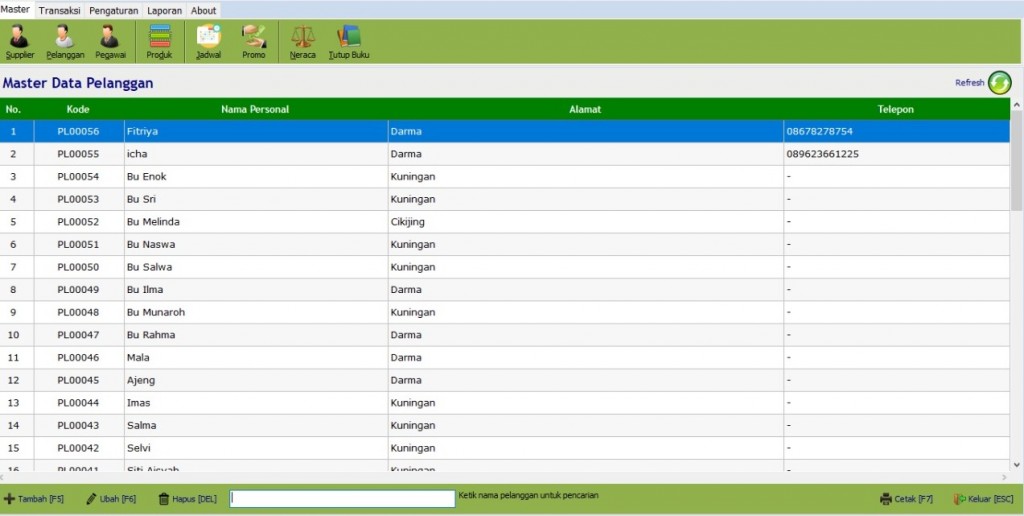Open the Neraca balance scale icon

[x=302, y=42]
